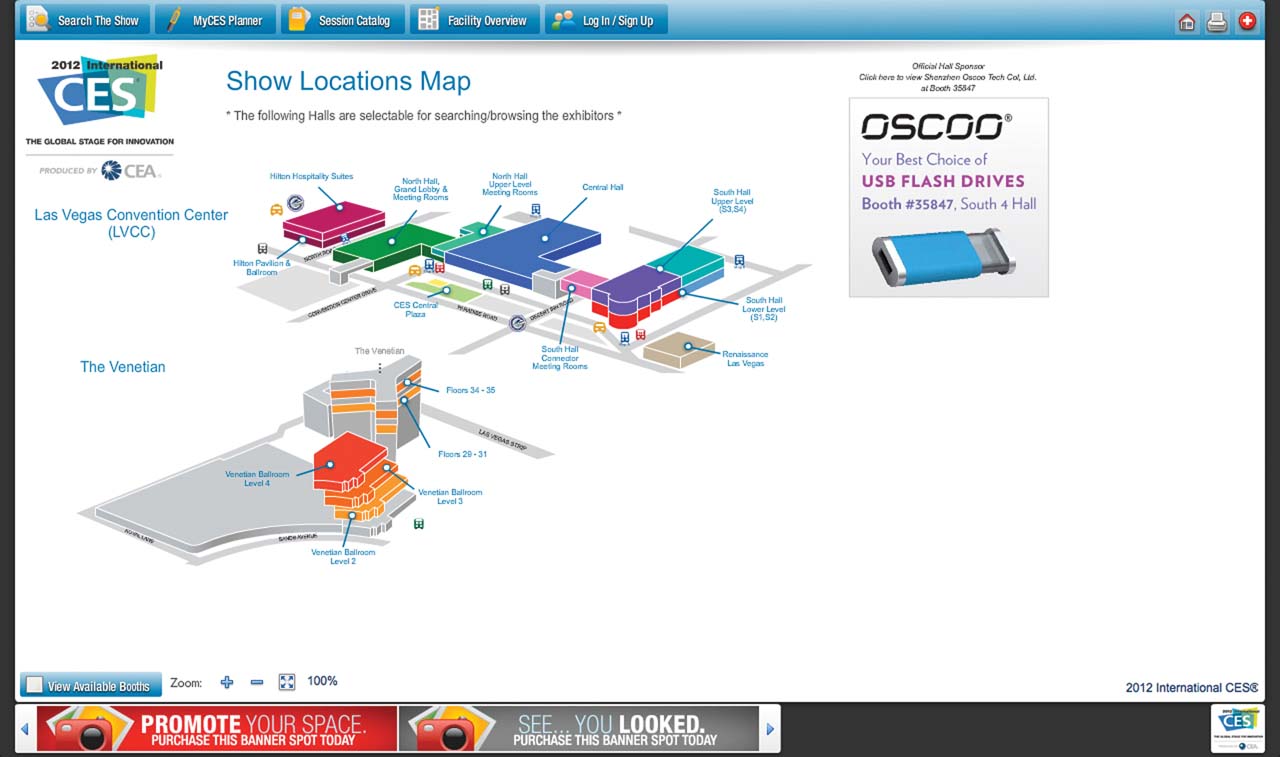Click the taxi icon below South Hall
Image resolution: width=1280 pixels, height=757 pixels.
point(599,327)
